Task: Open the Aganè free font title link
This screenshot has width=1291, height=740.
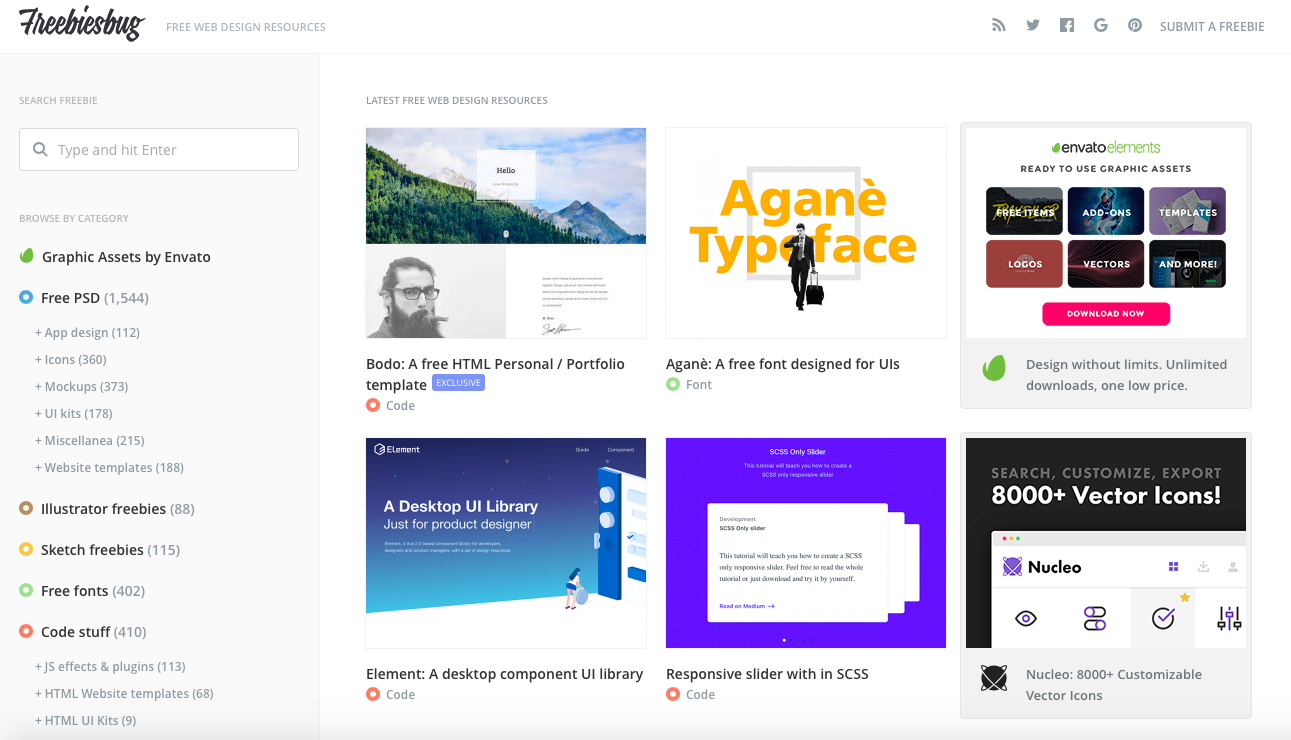Action: coord(783,364)
